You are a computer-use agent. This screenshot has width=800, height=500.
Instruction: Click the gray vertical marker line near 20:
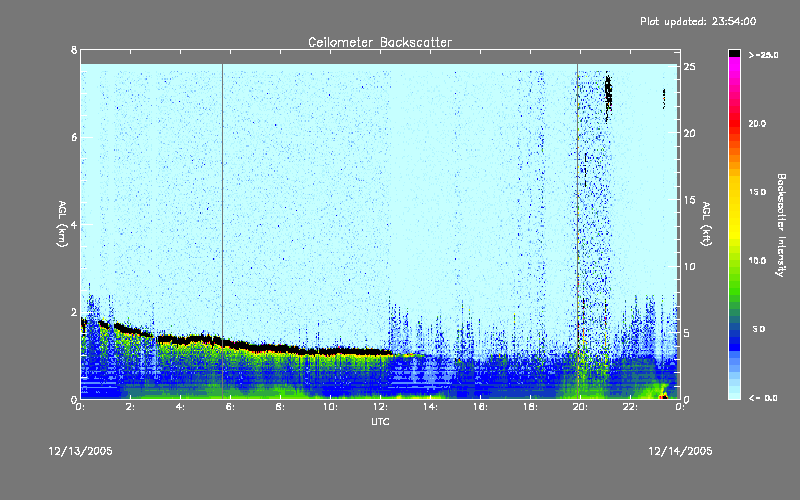point(578,231)
